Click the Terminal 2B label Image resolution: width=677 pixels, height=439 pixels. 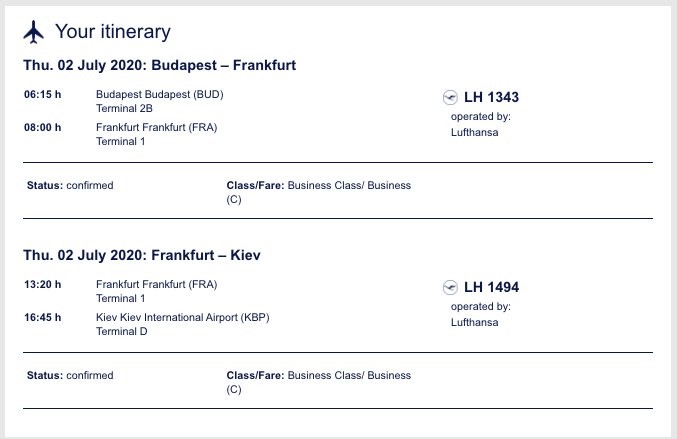coord(124,108)
